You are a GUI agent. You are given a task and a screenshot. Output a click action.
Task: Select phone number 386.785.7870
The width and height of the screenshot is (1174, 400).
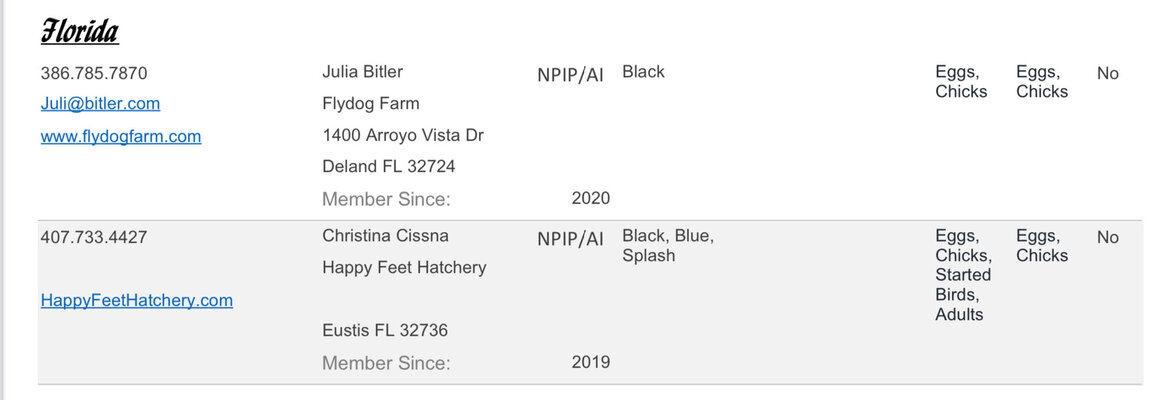coord(94,73)
